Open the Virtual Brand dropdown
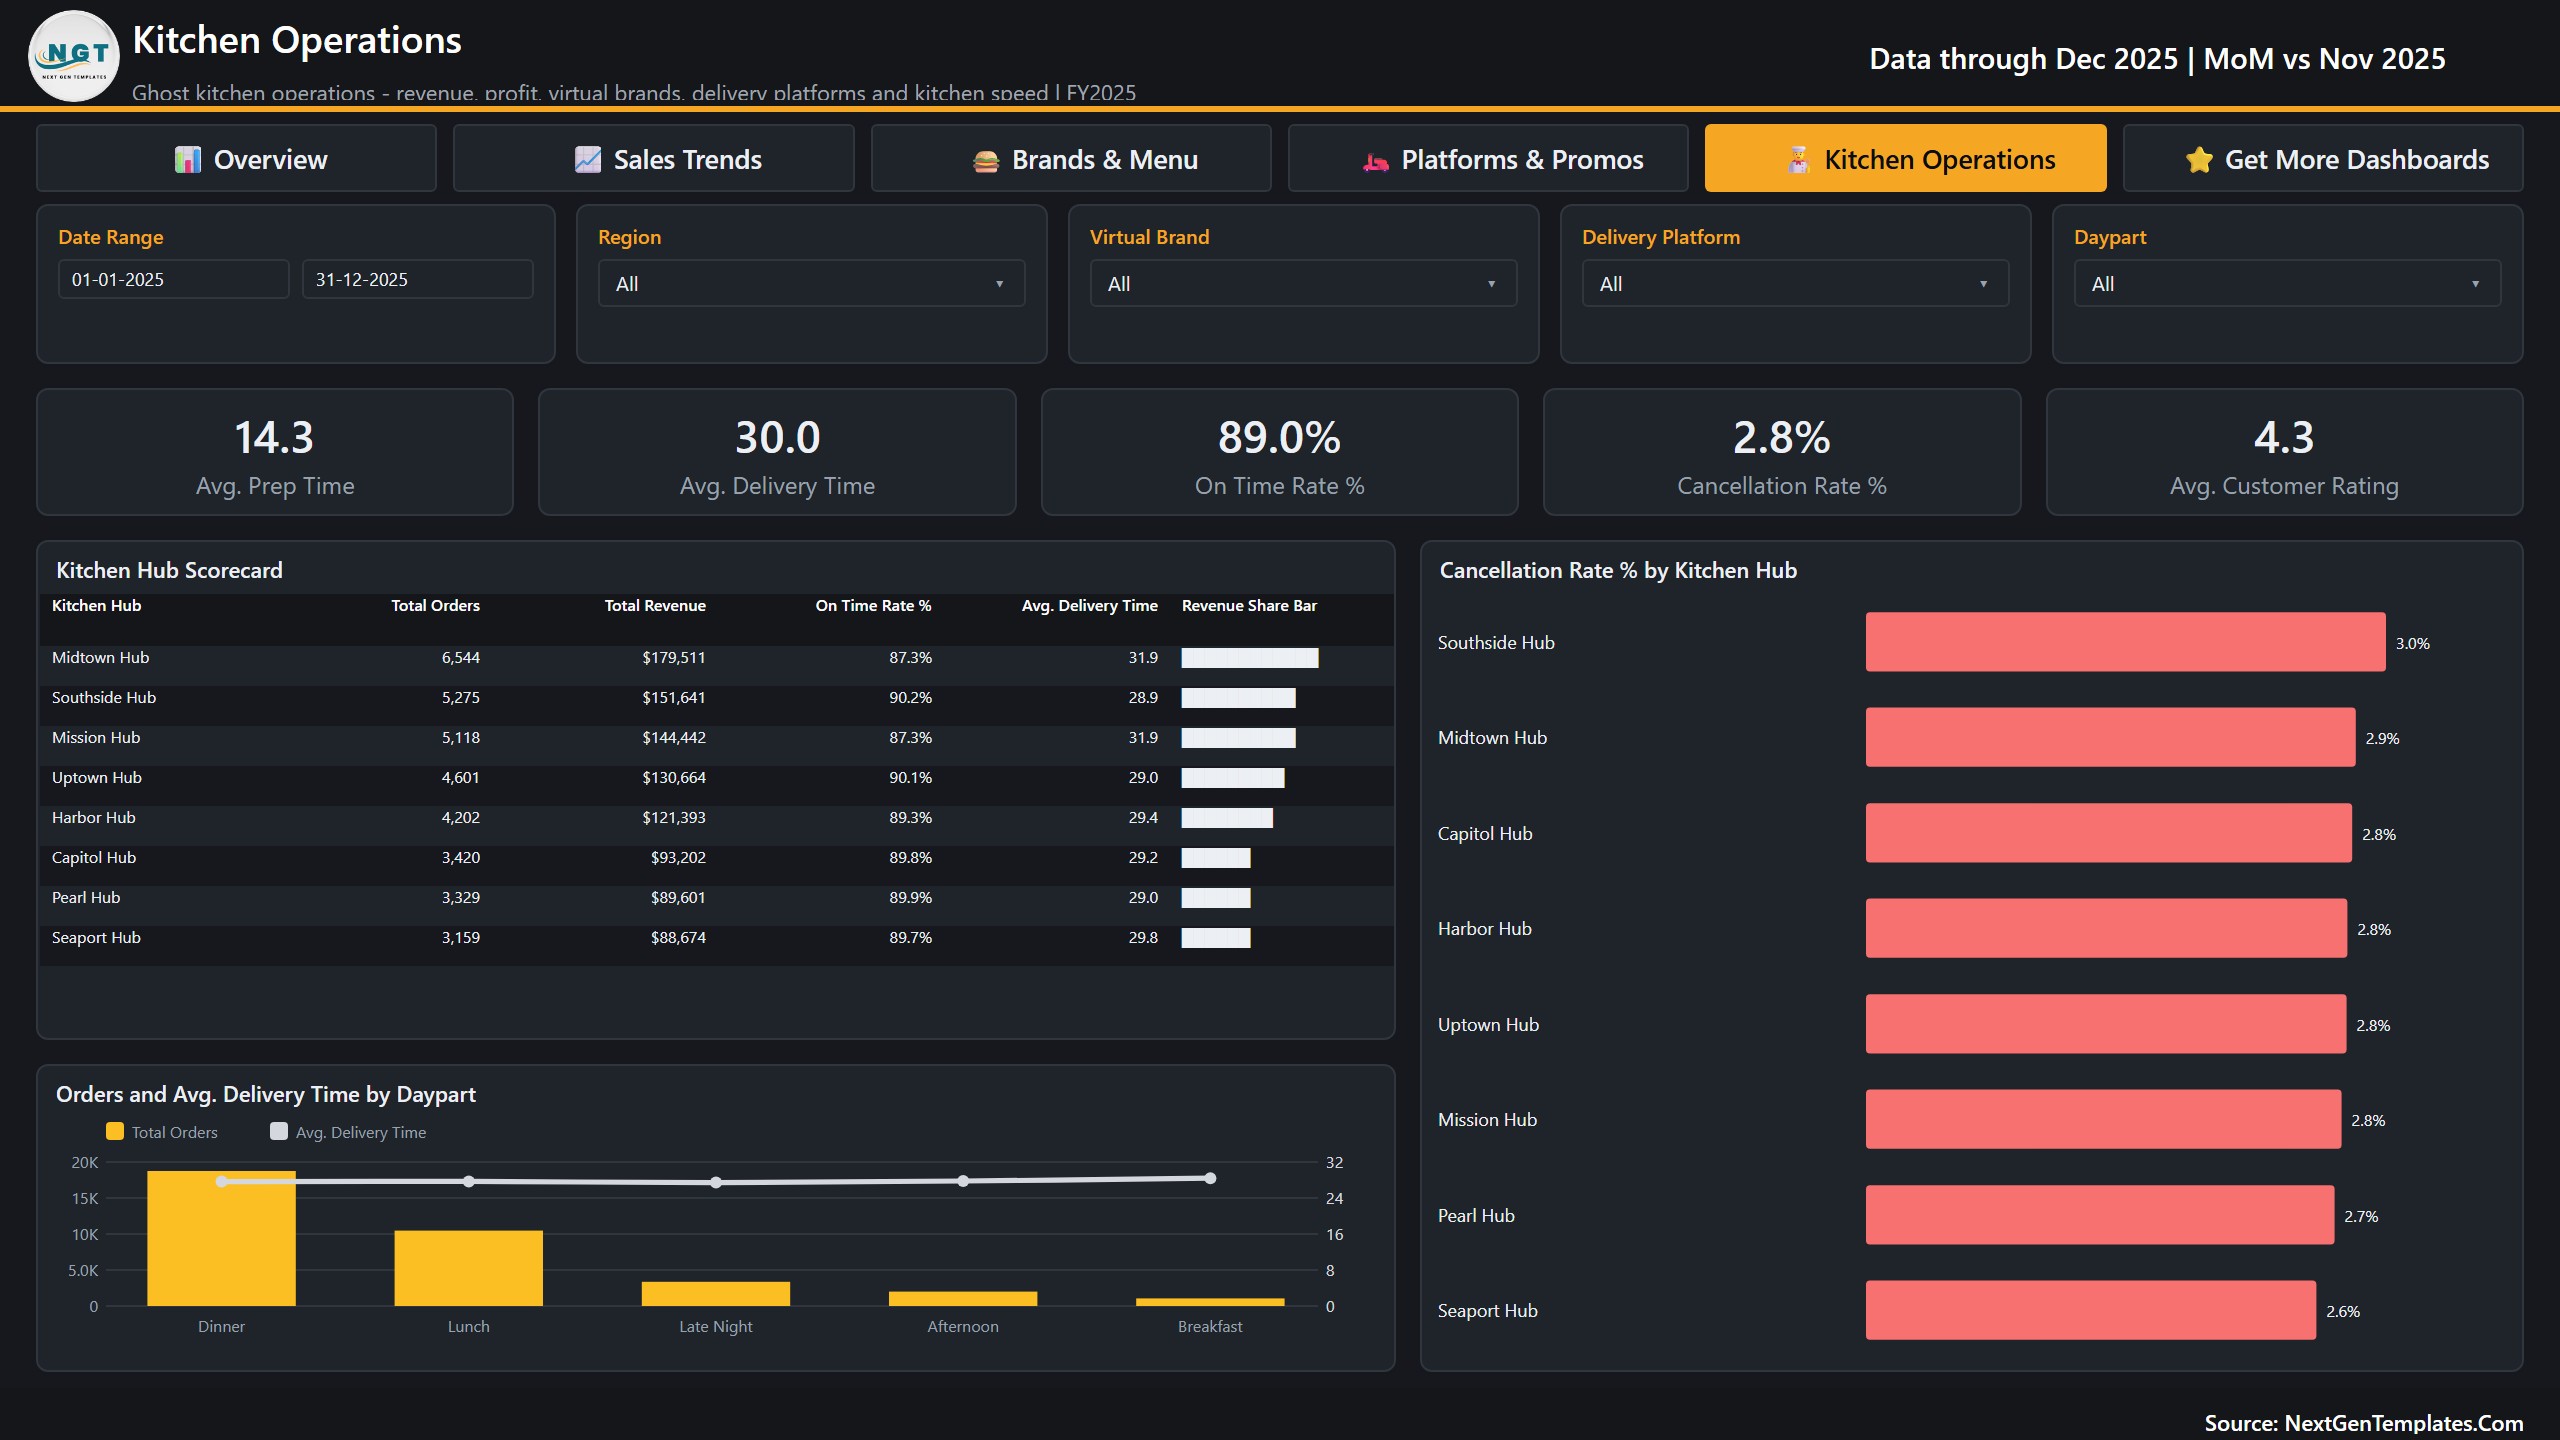 coord(1304,284)
